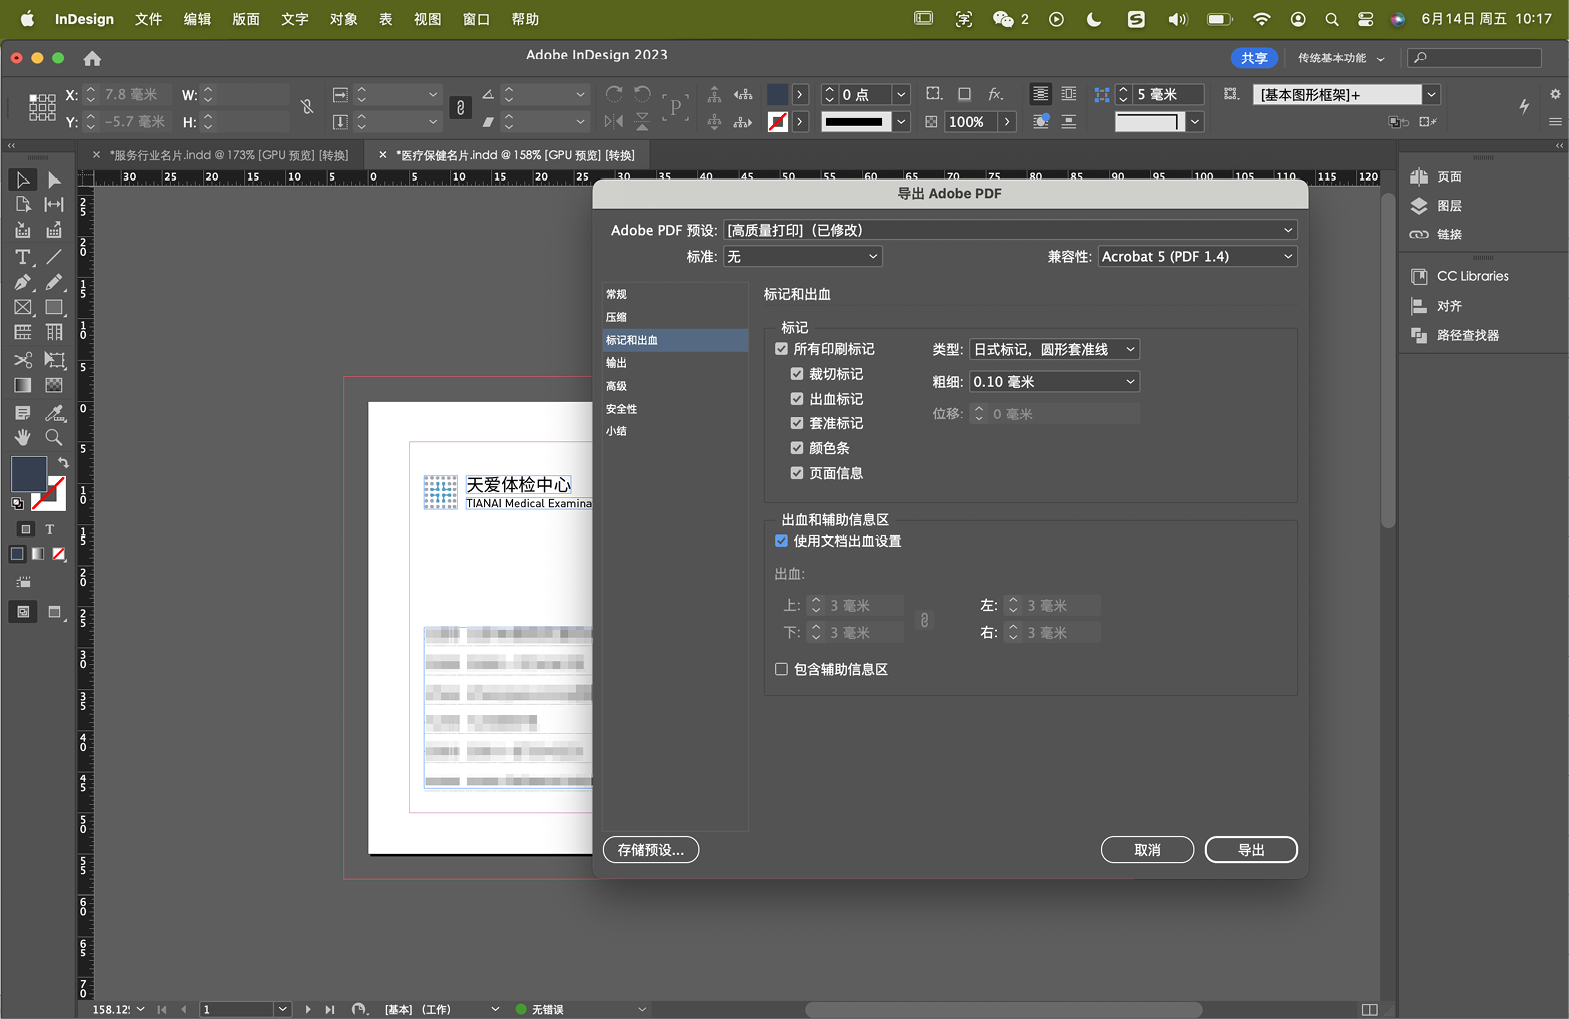
Task: Switch to the 压缩 settings section
Action: click(x=617, y=317)
